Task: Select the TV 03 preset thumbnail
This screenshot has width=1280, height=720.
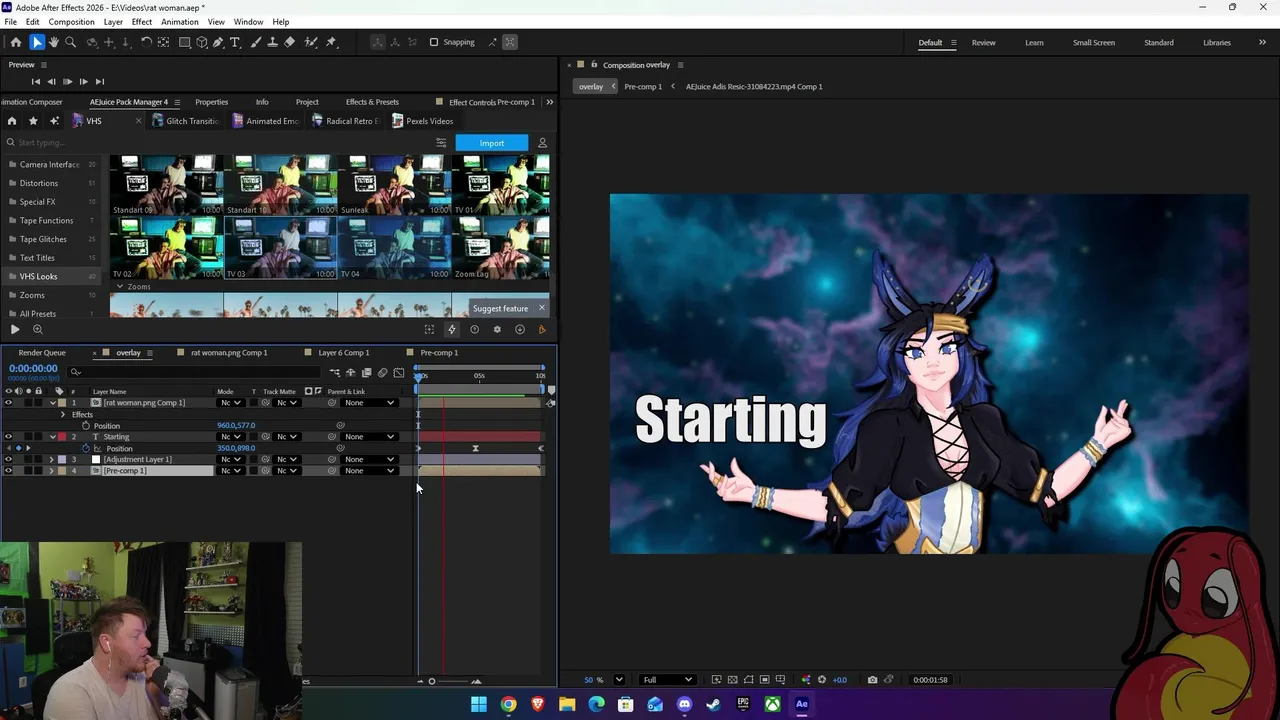Action: pos(280,248)
